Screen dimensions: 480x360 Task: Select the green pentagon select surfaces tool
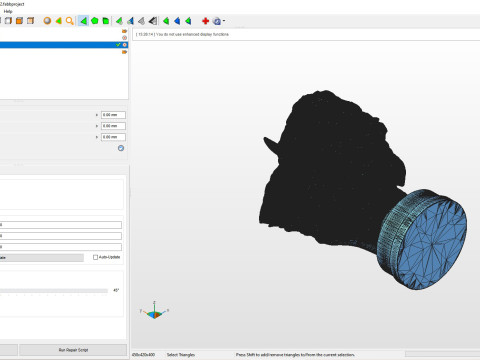95,21
